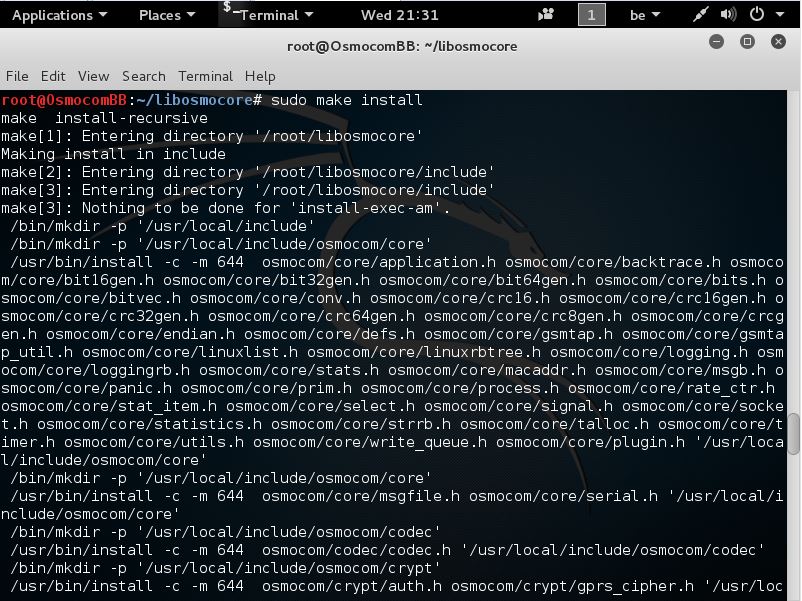The image size is (802, 601).
Task: Open the clock Wed 21:31 calendar
Action: click(x=399, y=15)
